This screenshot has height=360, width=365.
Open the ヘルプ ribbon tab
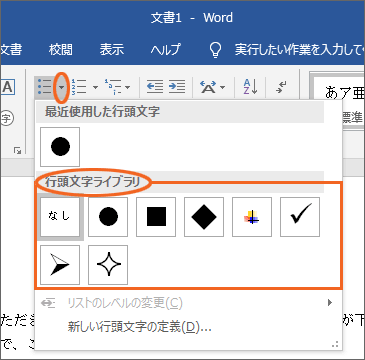[x=165, y=50]
